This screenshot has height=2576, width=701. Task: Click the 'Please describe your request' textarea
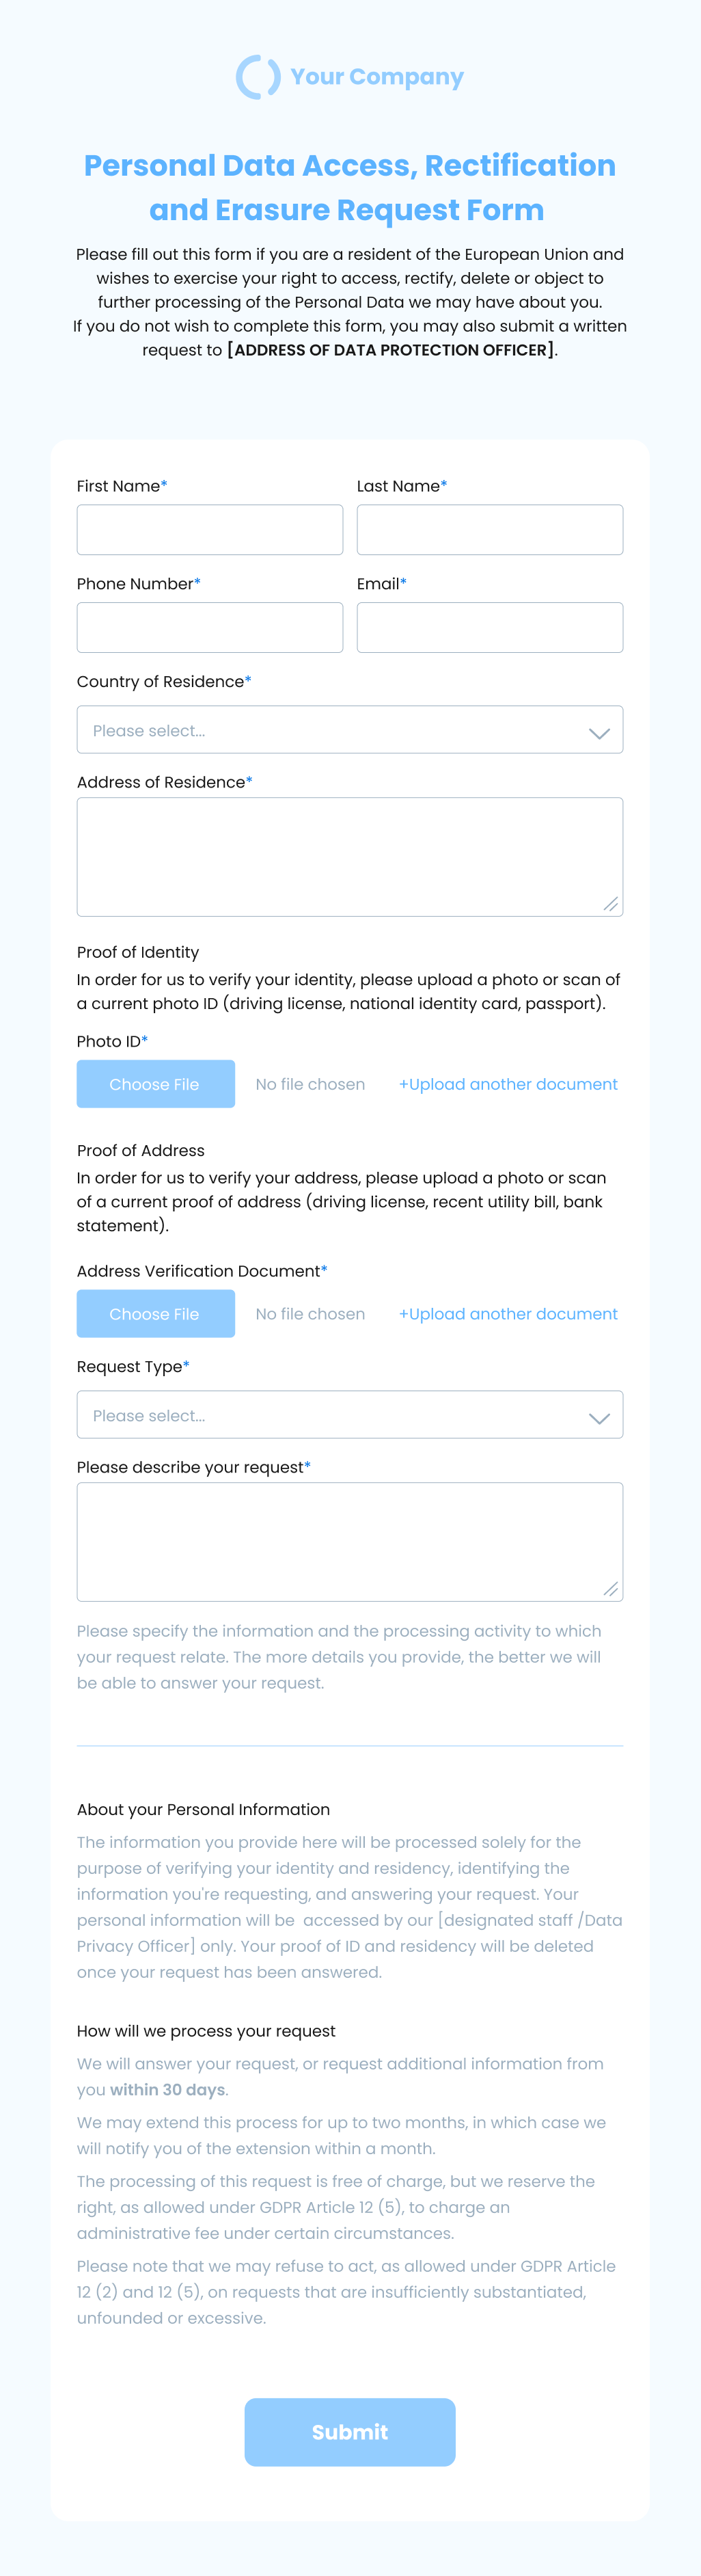349,1540
